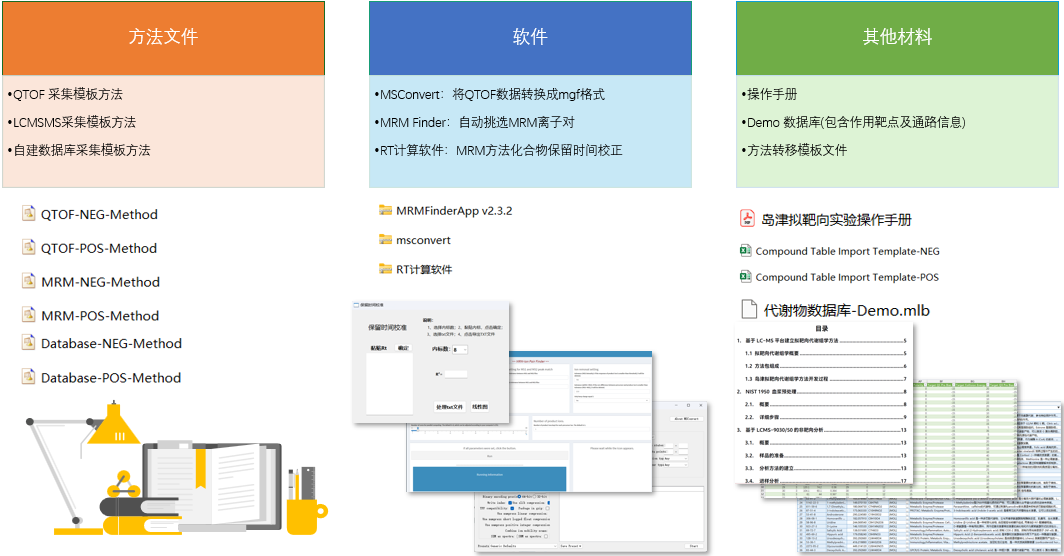Click the 方法文件 orange header
The height and width of the screenshot is (556, 1064).
pos(163,38)
